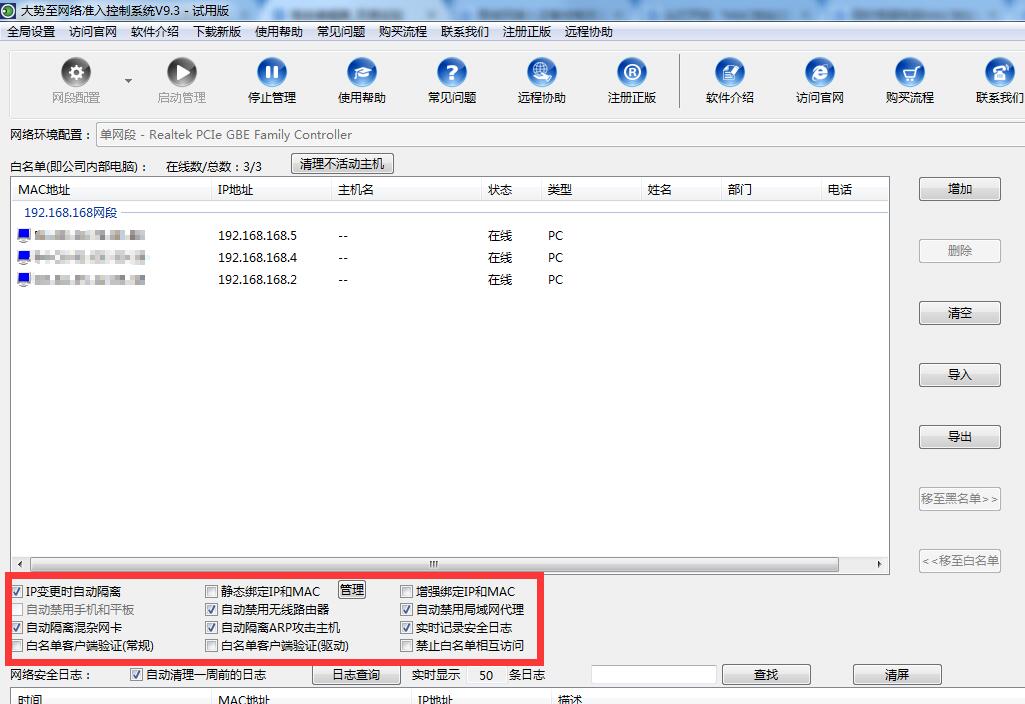Open the 访问官网 menu item
This screenshot has height=704, width=1025.
tap(93, 31)
